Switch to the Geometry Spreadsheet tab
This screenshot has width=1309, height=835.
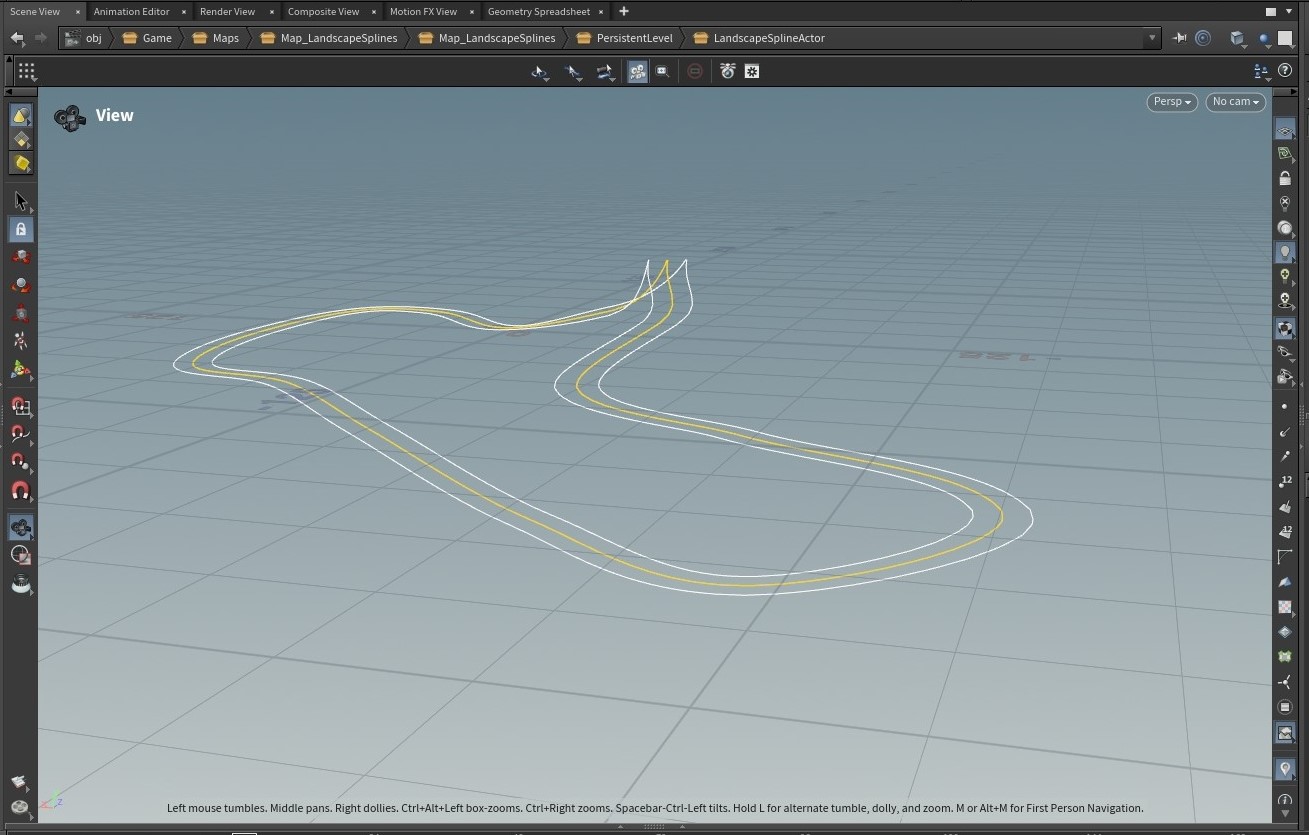coord(538,12)
